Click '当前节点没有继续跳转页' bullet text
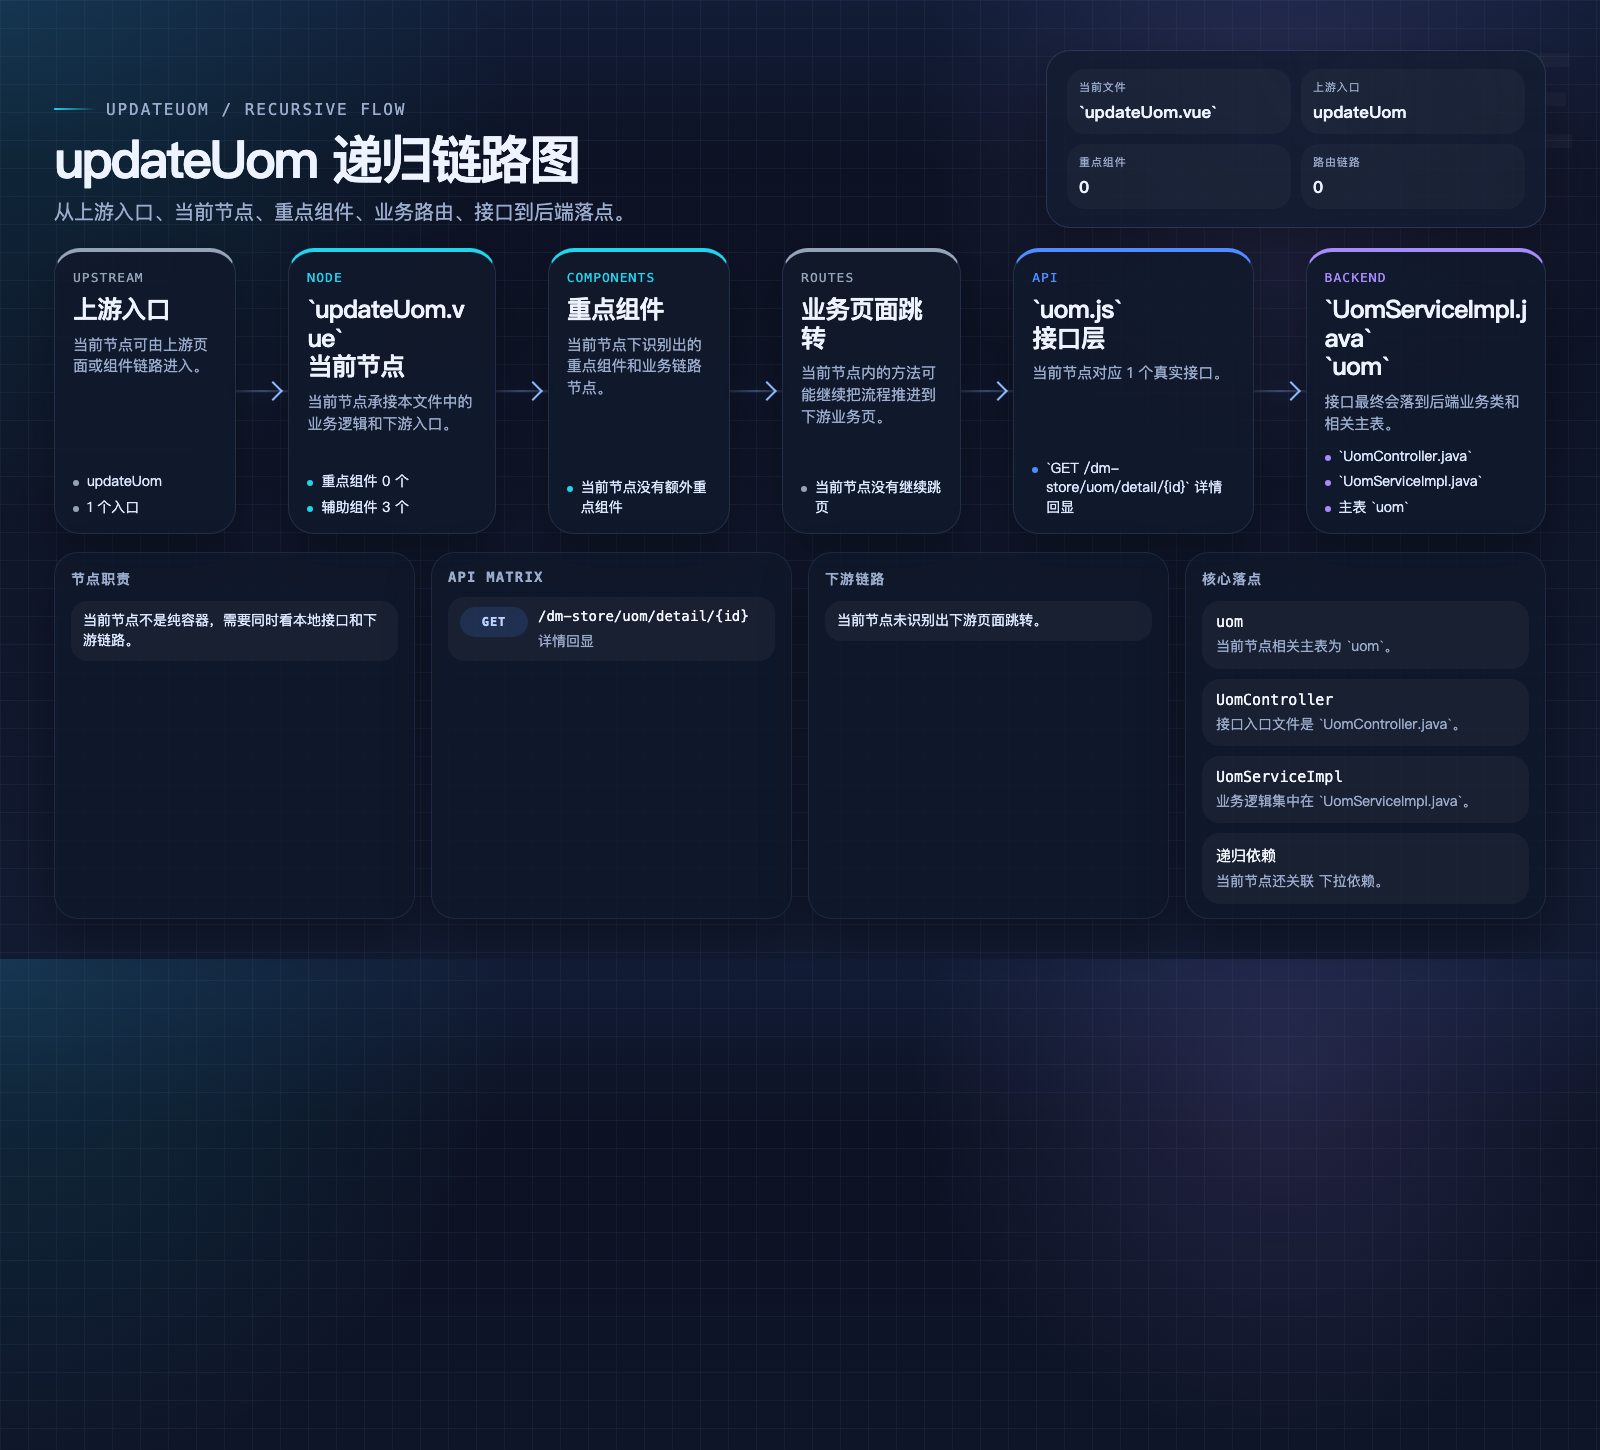Screen dimensions: 1600x1450 (x=878, y=497)
